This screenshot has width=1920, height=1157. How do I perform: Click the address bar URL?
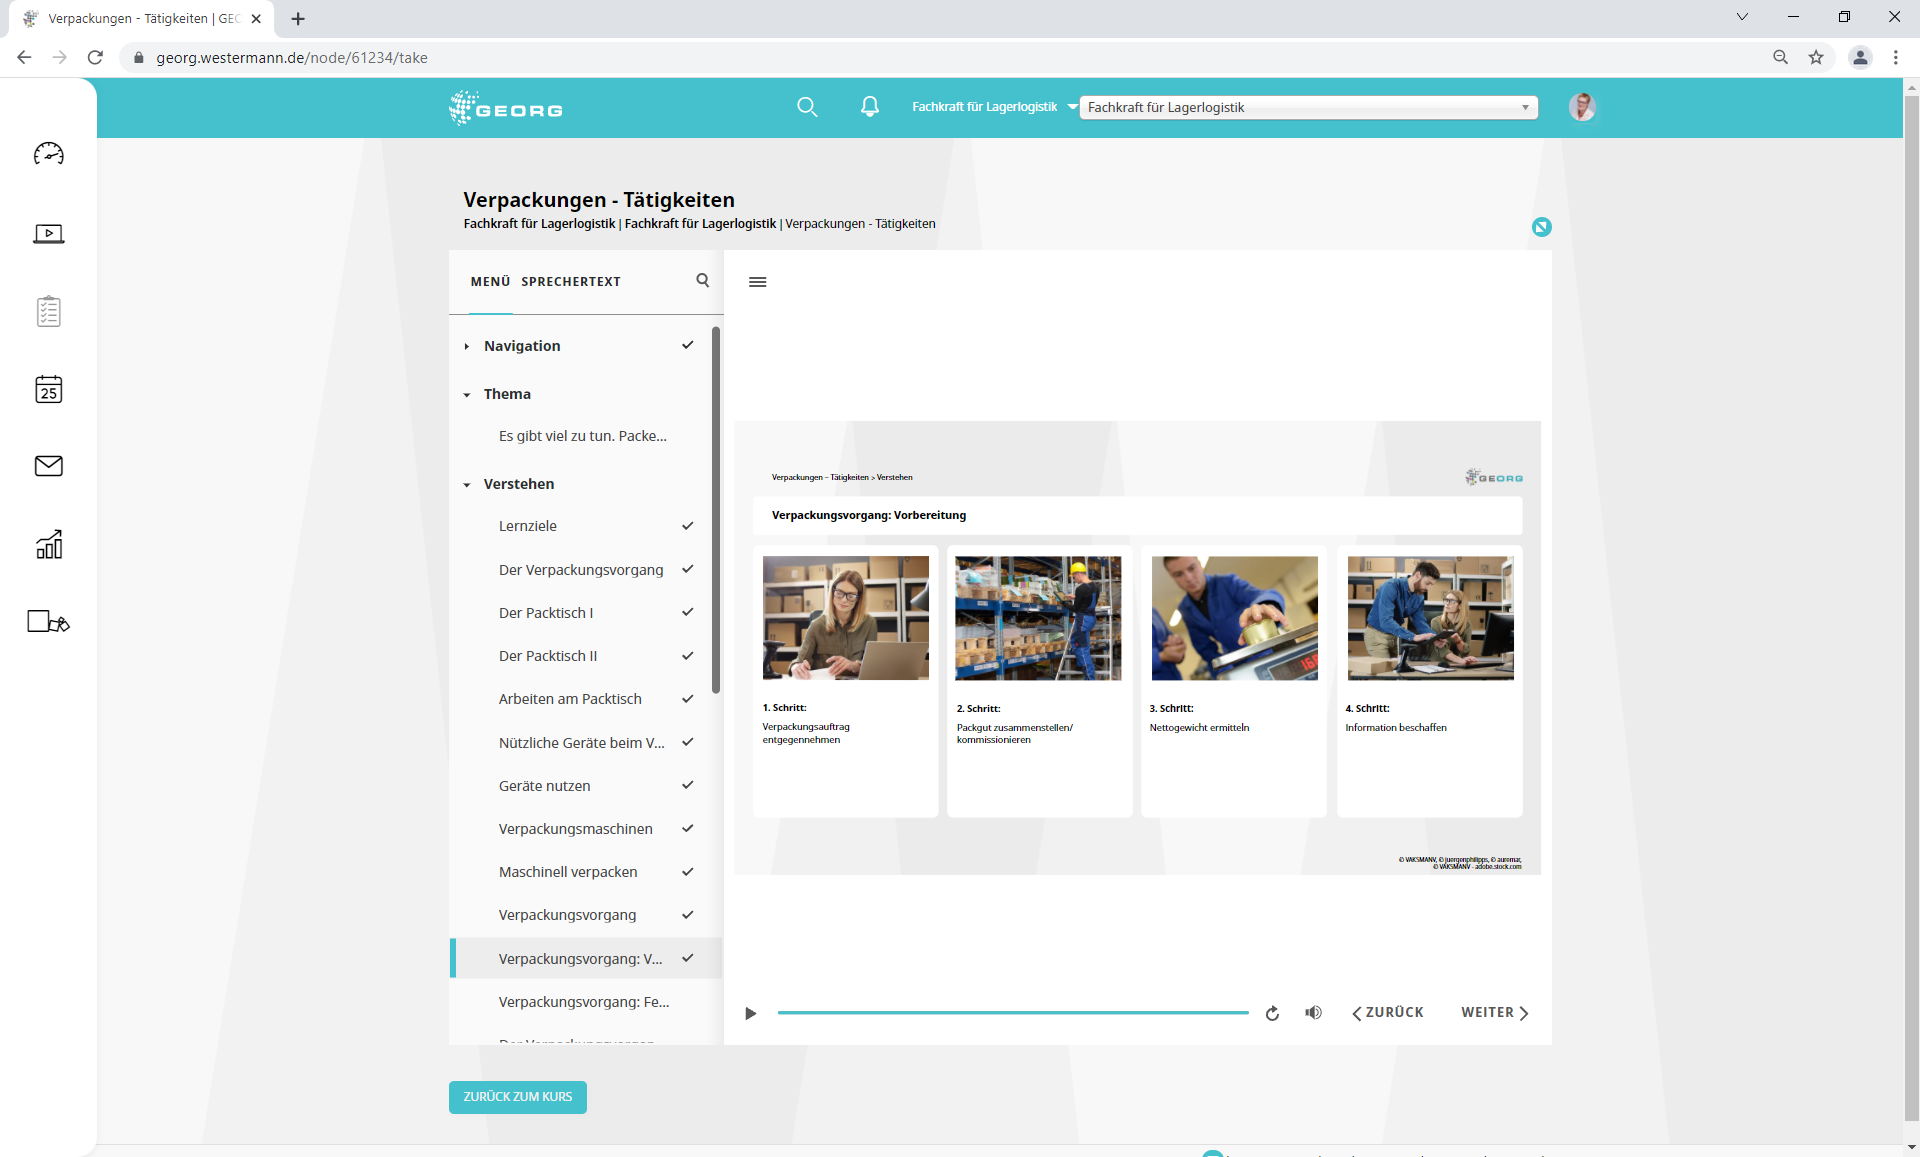pyautogui.click(x=292, y=58)
